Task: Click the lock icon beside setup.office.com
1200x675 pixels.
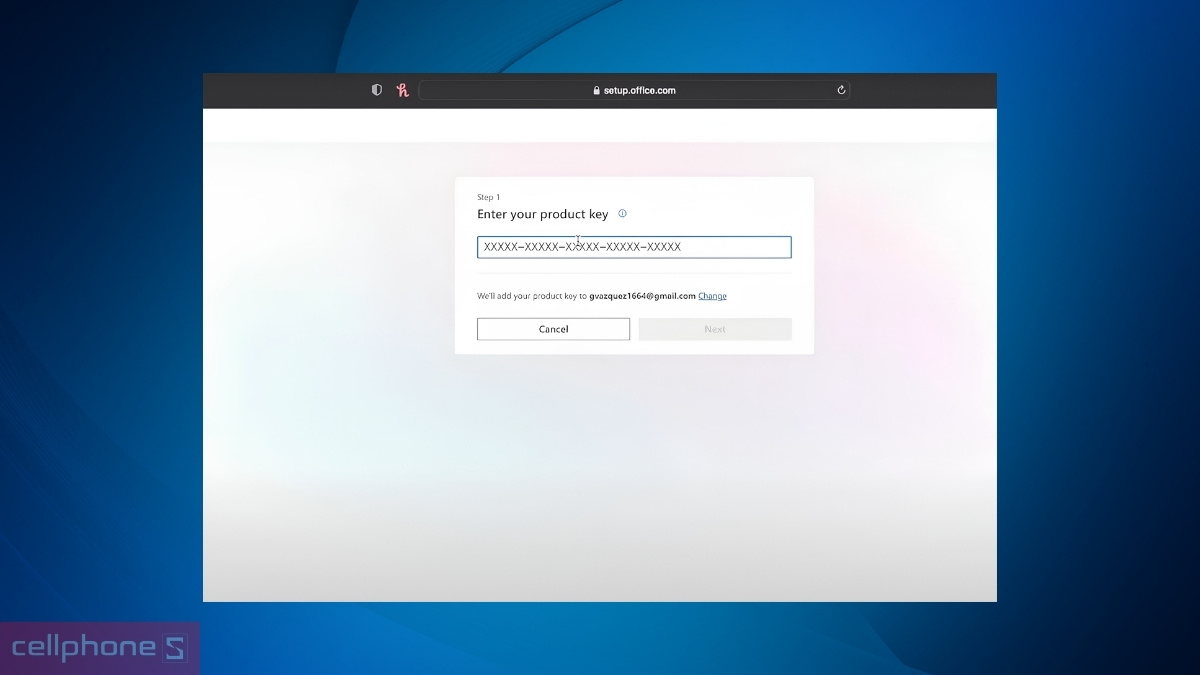Action: click(x=597, y=90)
